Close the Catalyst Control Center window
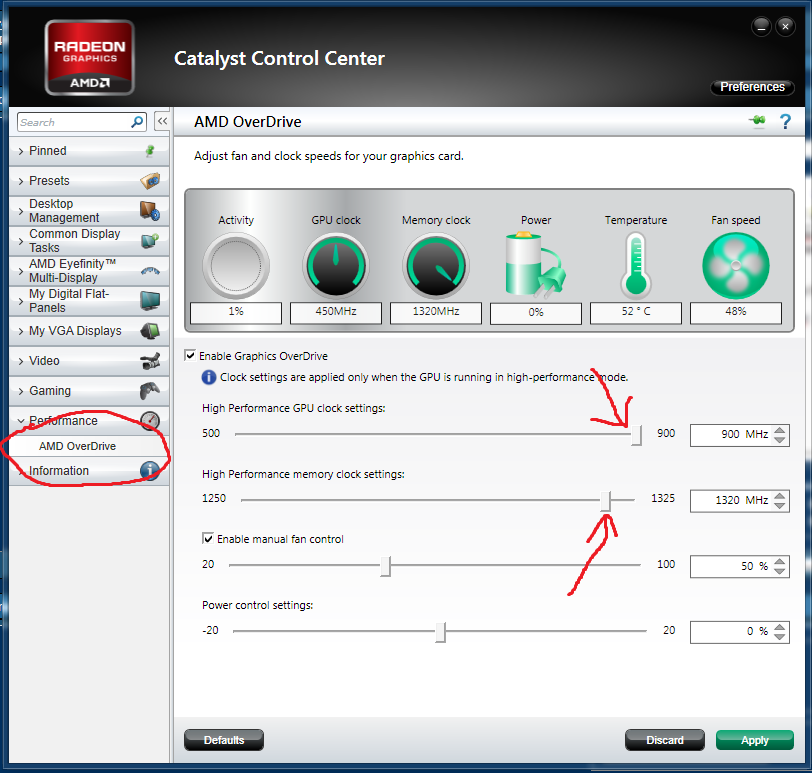Screen dimensions: 812x773 pyautogui.click(x=785, y=26)
